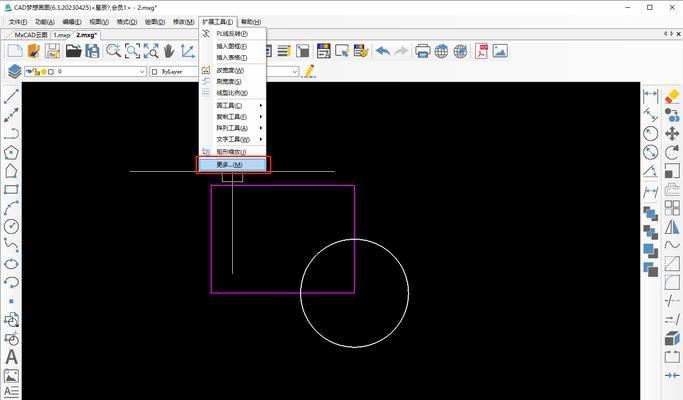683x400 pixels.
Task: Choose PL线反转(P) menu entry
Action: [233, 34]
